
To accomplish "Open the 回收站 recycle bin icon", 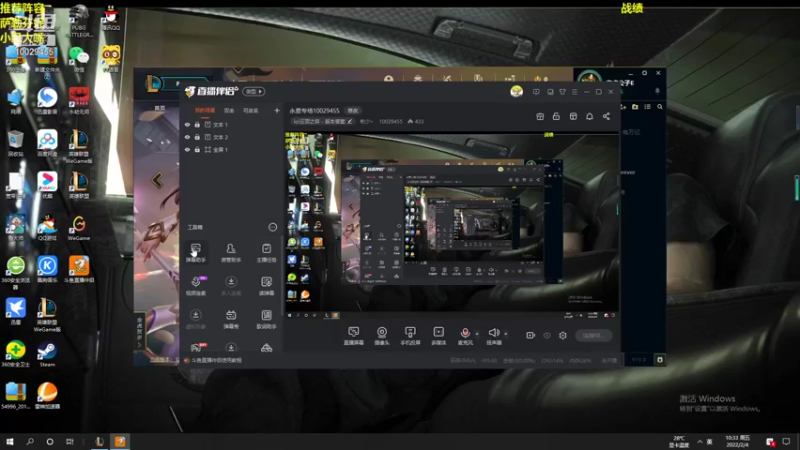I will click(15, 143).
